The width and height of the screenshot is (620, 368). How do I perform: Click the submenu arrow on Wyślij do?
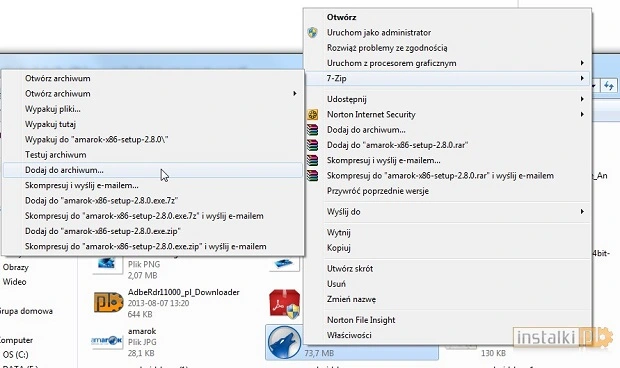[x=582, y=211]
